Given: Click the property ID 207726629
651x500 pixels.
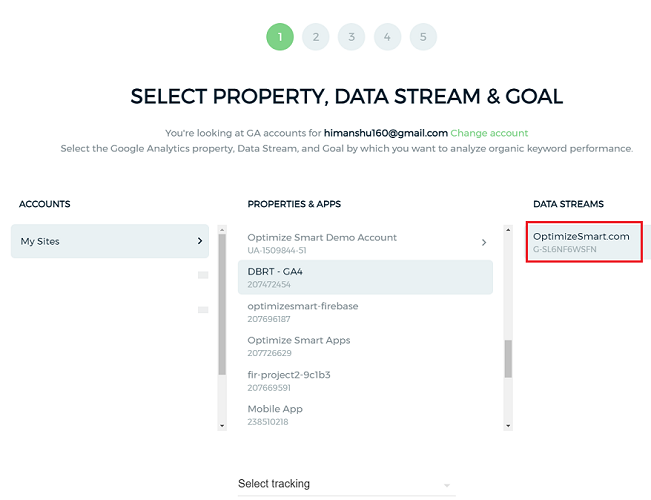Looking at the screenshot, I should point(269,353).
